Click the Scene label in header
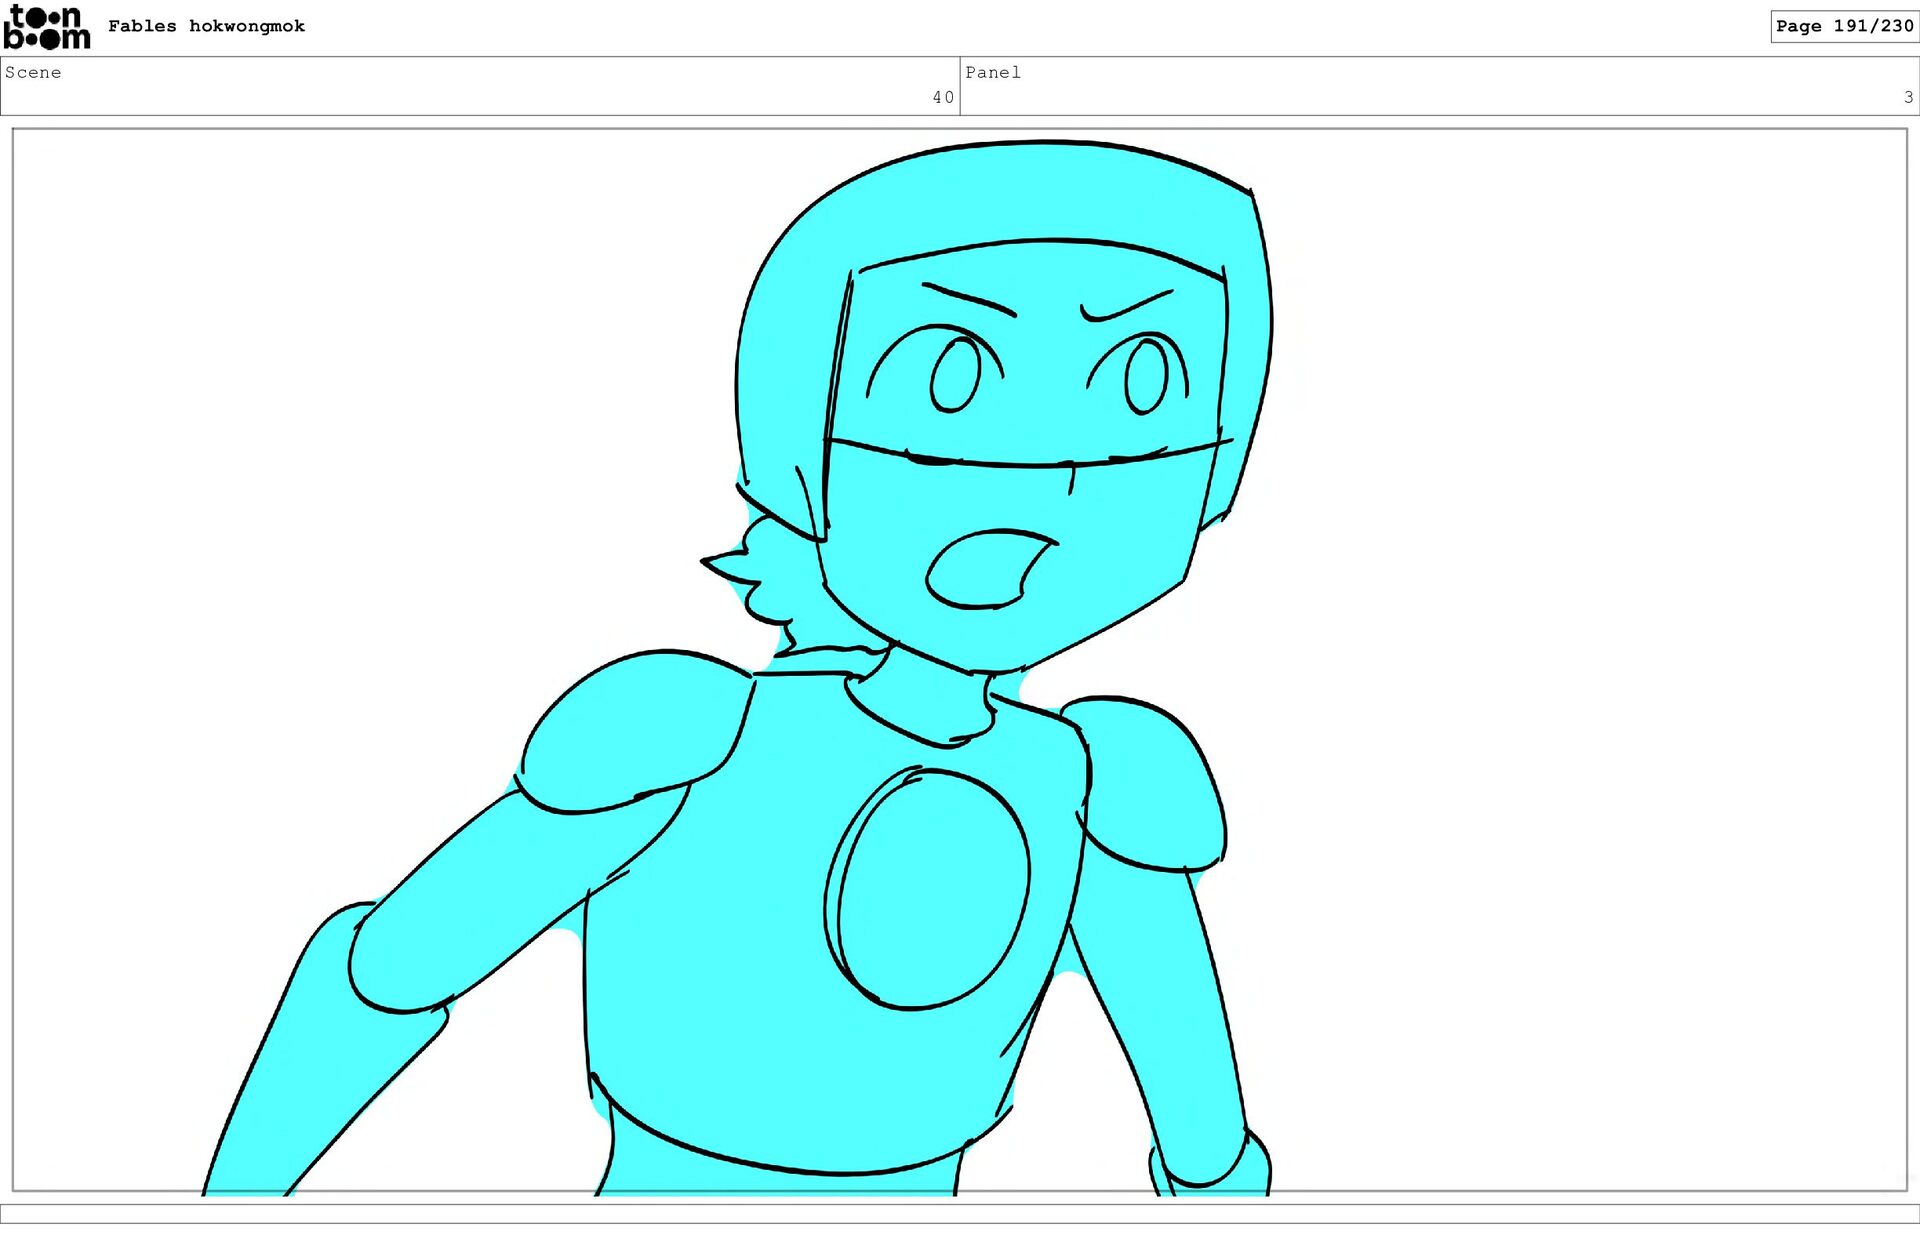The height and width of the screenshot is (1242, 1920). pyautogui.click(x=33, y=72)
